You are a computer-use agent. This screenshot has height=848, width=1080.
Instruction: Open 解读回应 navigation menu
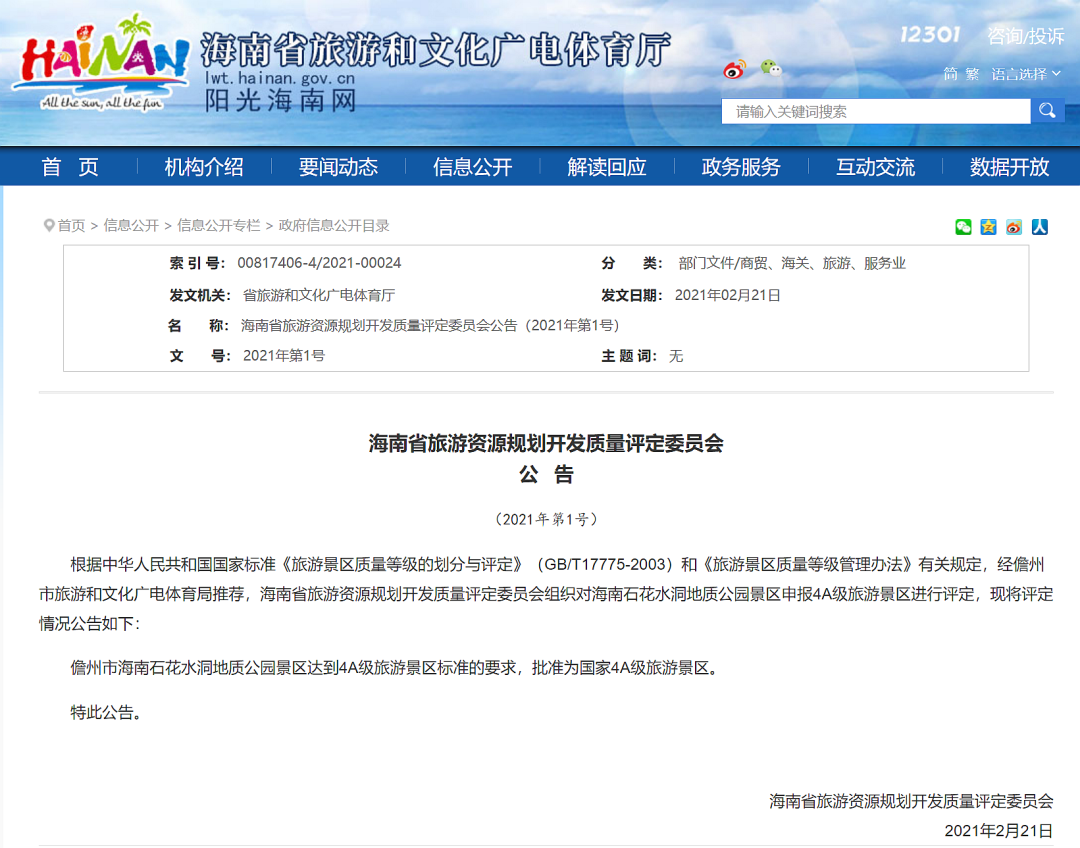point(607,167)
